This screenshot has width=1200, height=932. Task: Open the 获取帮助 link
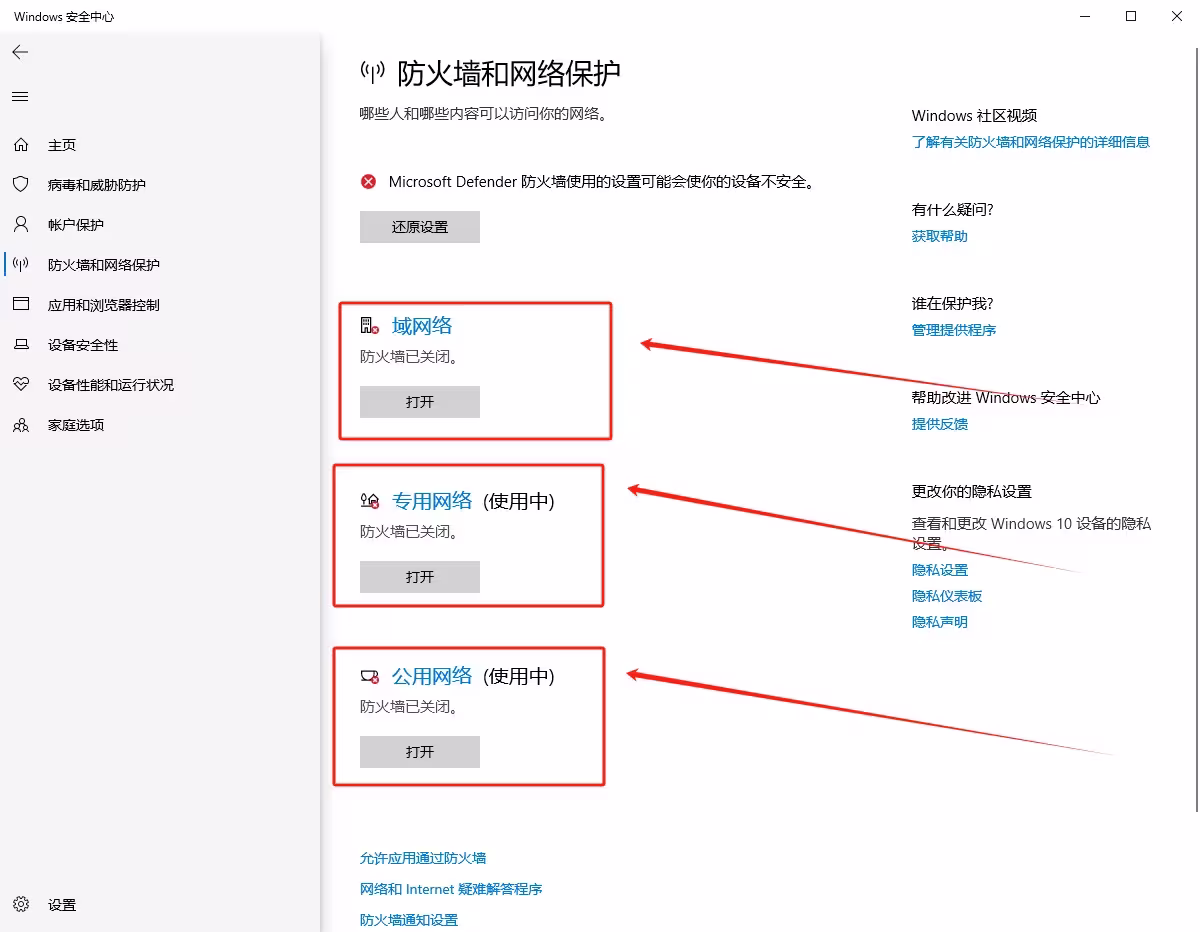(940, 236)
